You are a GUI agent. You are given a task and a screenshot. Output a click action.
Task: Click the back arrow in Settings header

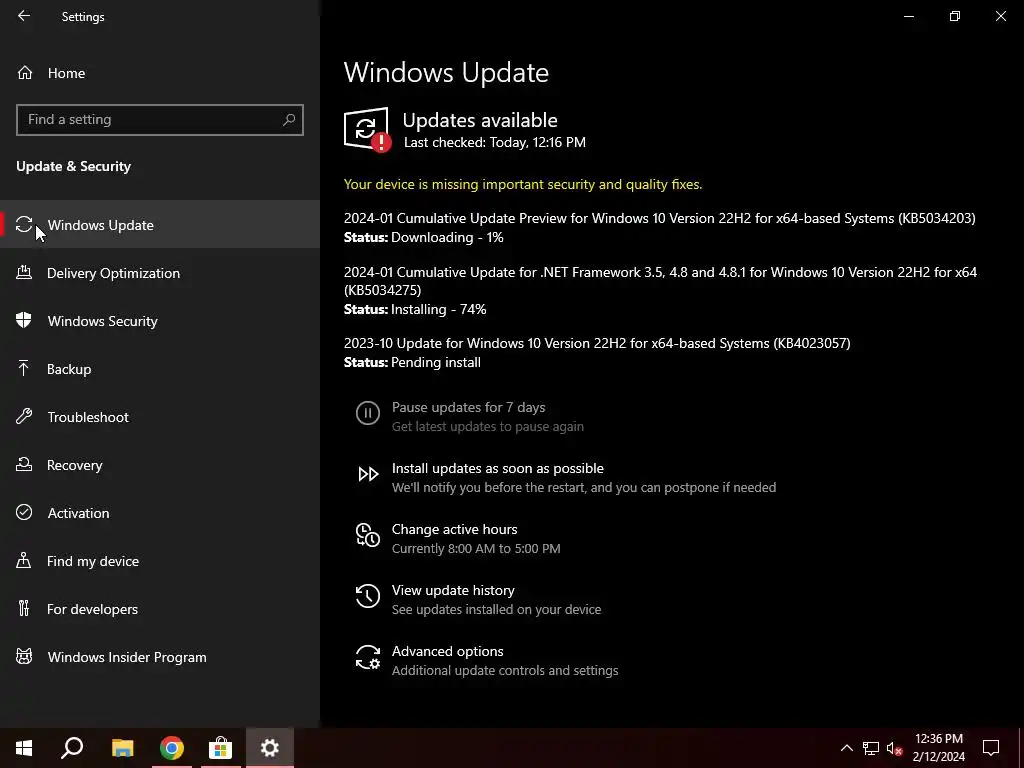(x=24, y=16)
